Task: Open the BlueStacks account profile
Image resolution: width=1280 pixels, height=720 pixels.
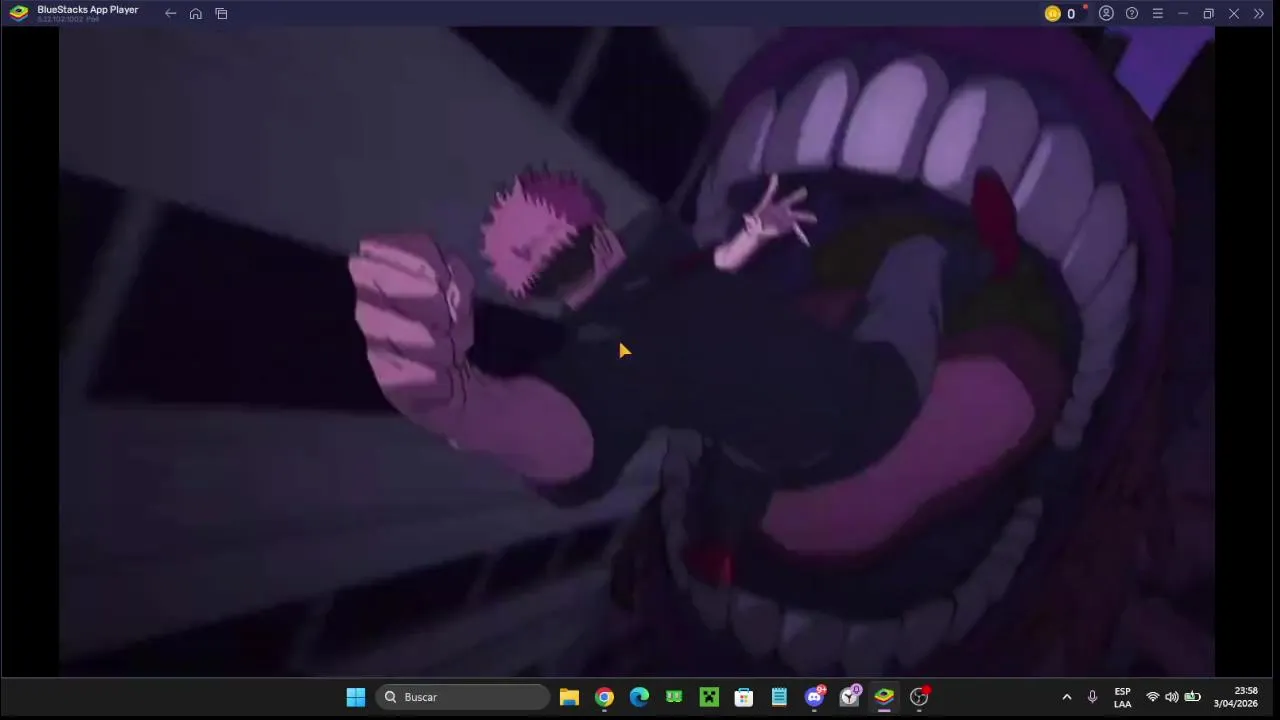Action: click(x=1106, y=14)
